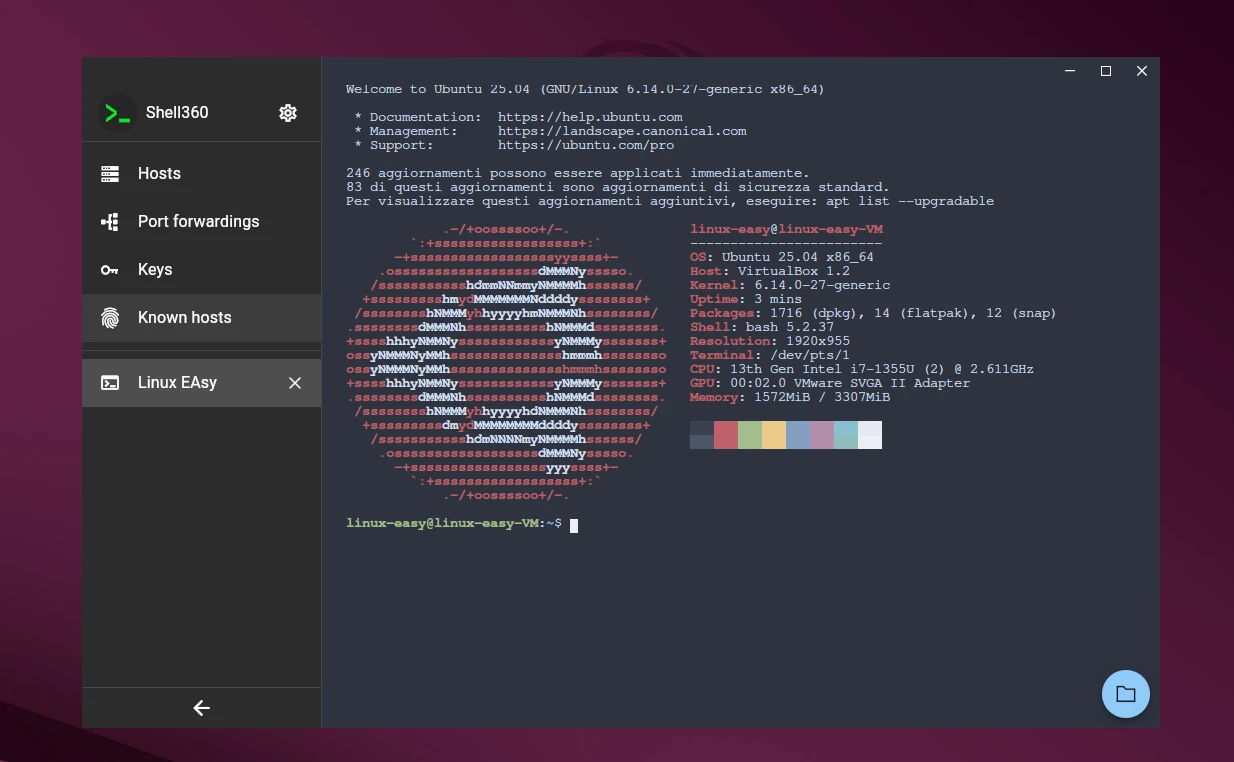Select the Keys key icon
1234x762 pixels.
(x=109, y=269)
